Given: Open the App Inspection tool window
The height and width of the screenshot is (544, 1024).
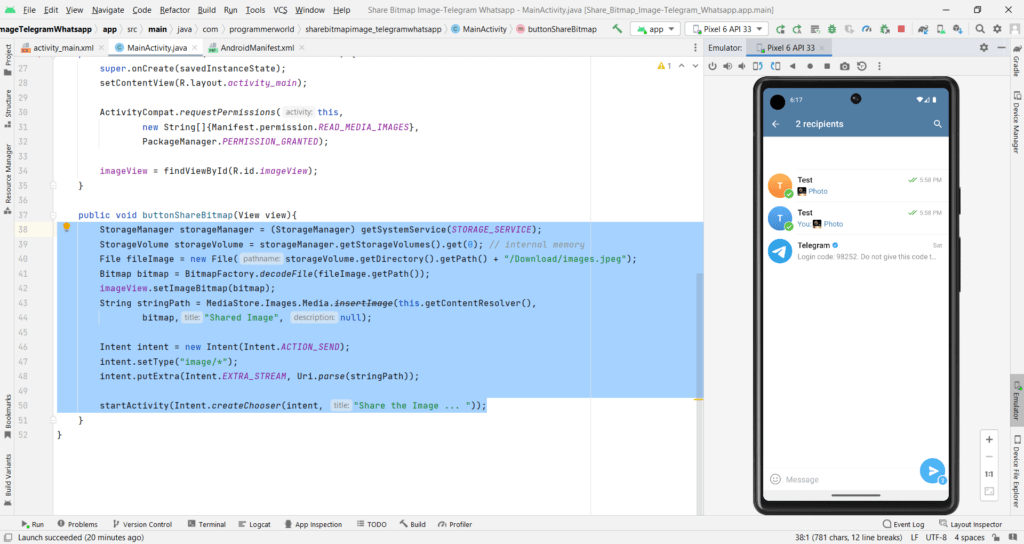Looking at the screenshot, I should tap(313, 524).
